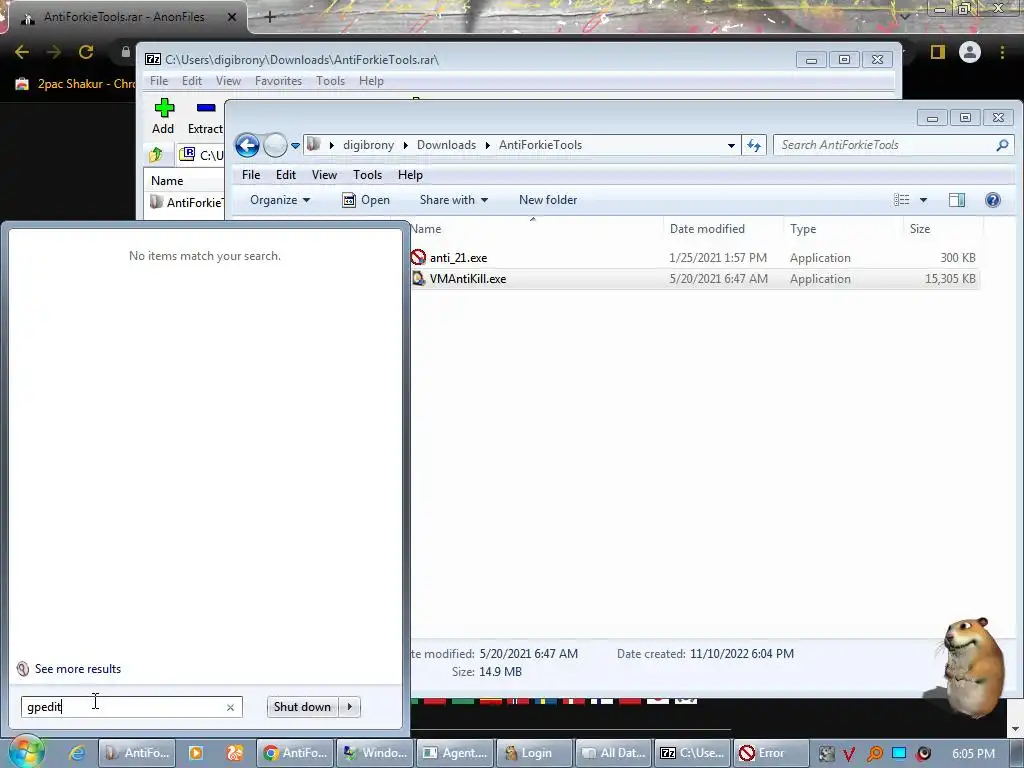
Task: Click the 15,305 KB size cell
Action: 950,279
